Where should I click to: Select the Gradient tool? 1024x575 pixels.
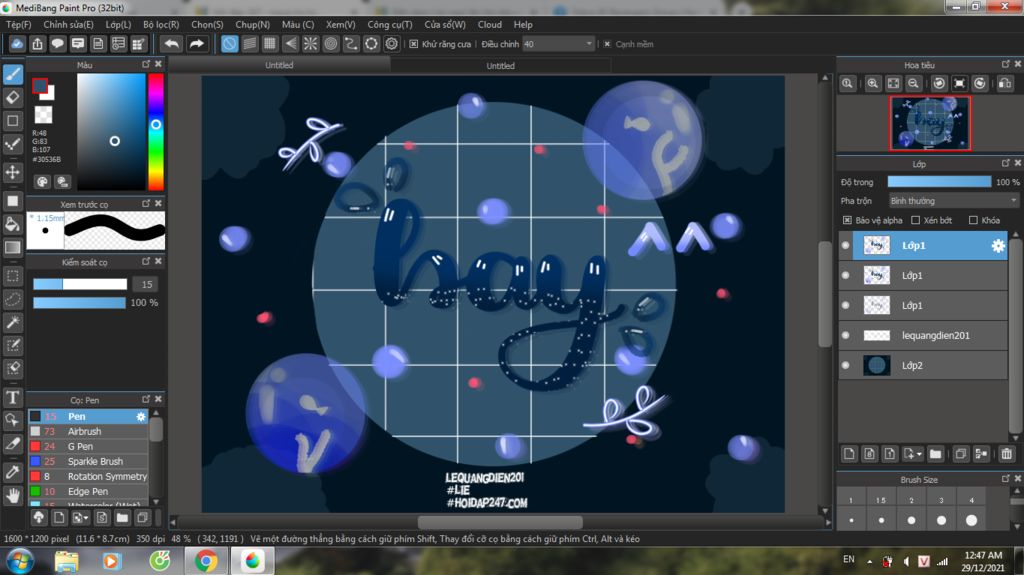point(13,248)
